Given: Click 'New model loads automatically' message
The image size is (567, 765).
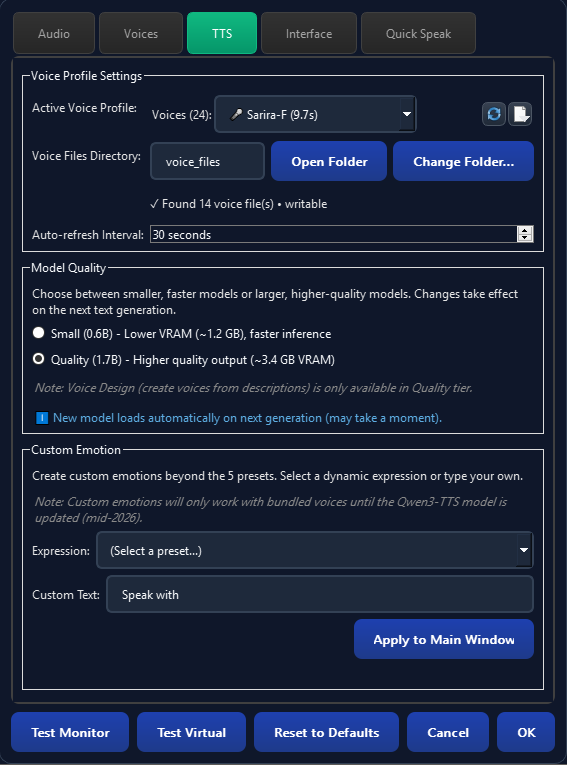Looking at the screenshot, I should point(247,418).
